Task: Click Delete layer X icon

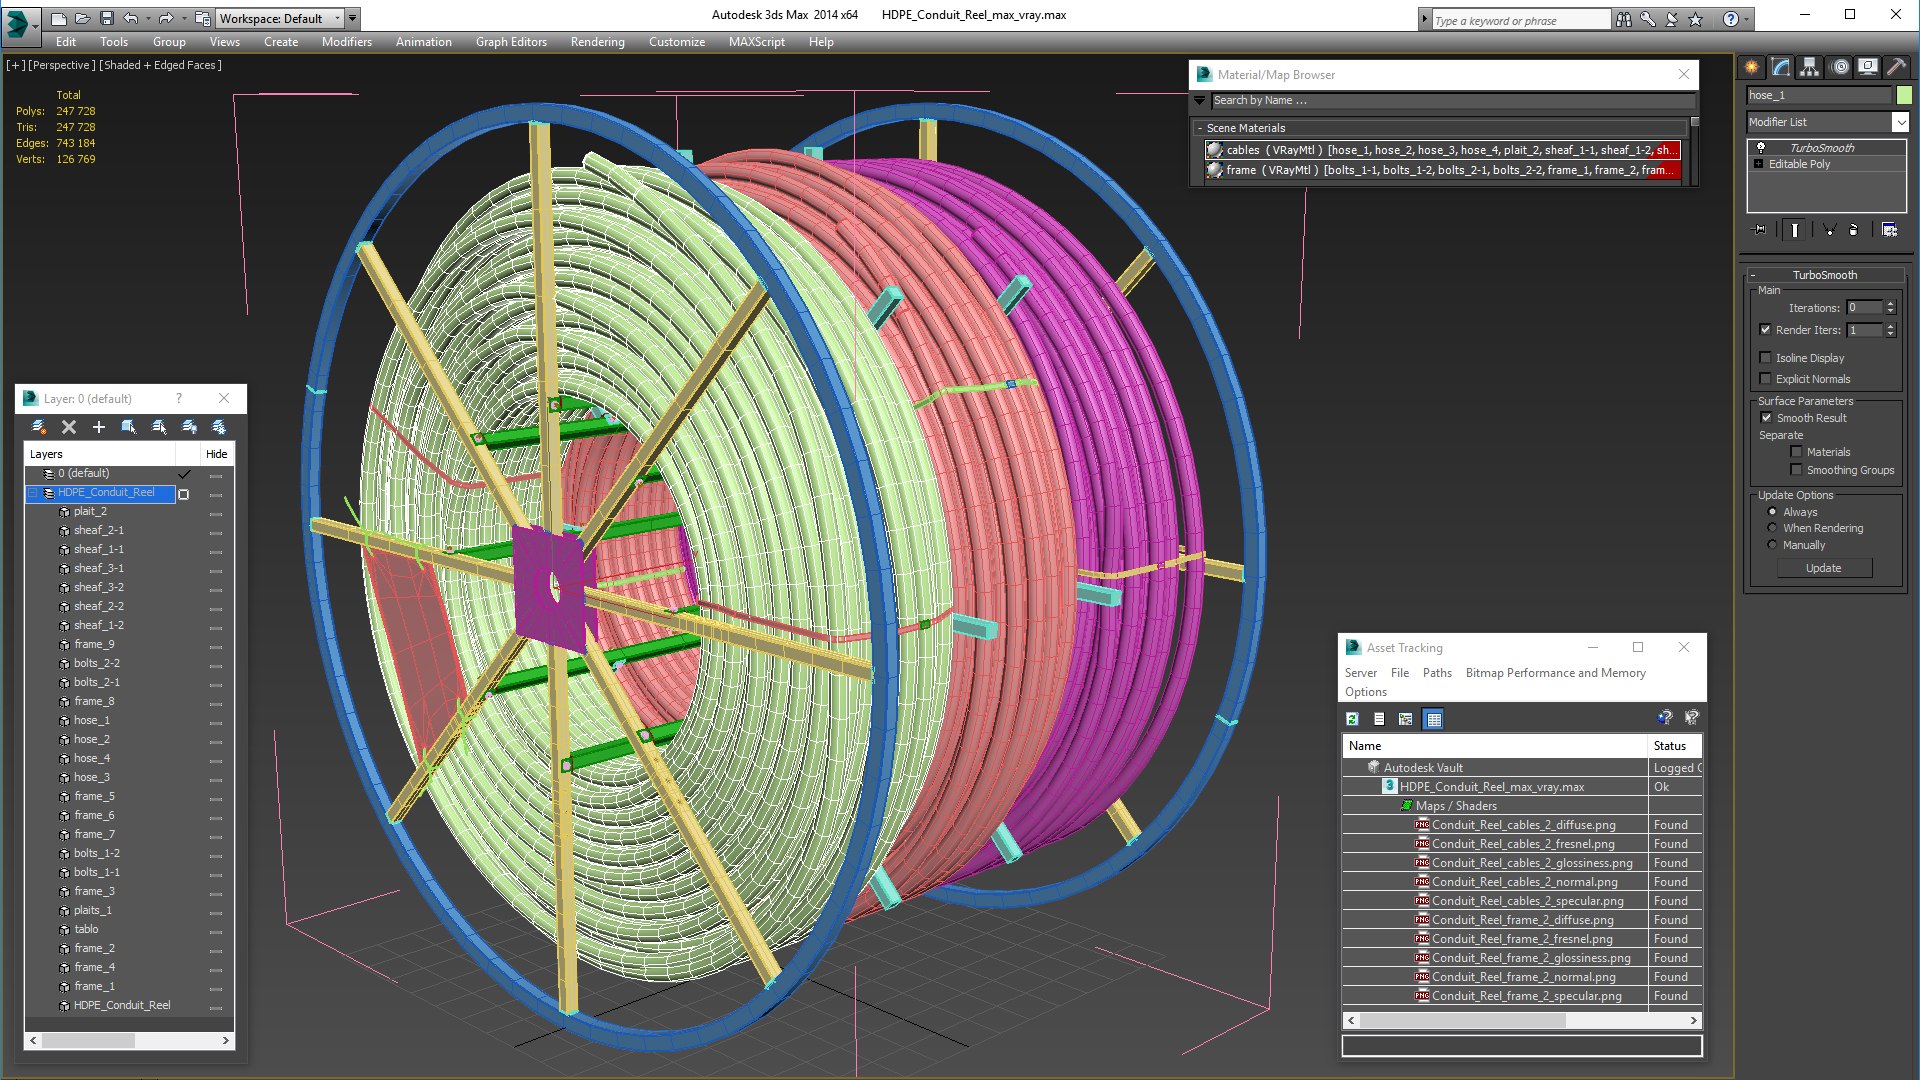Action: [x=69, y=427]
